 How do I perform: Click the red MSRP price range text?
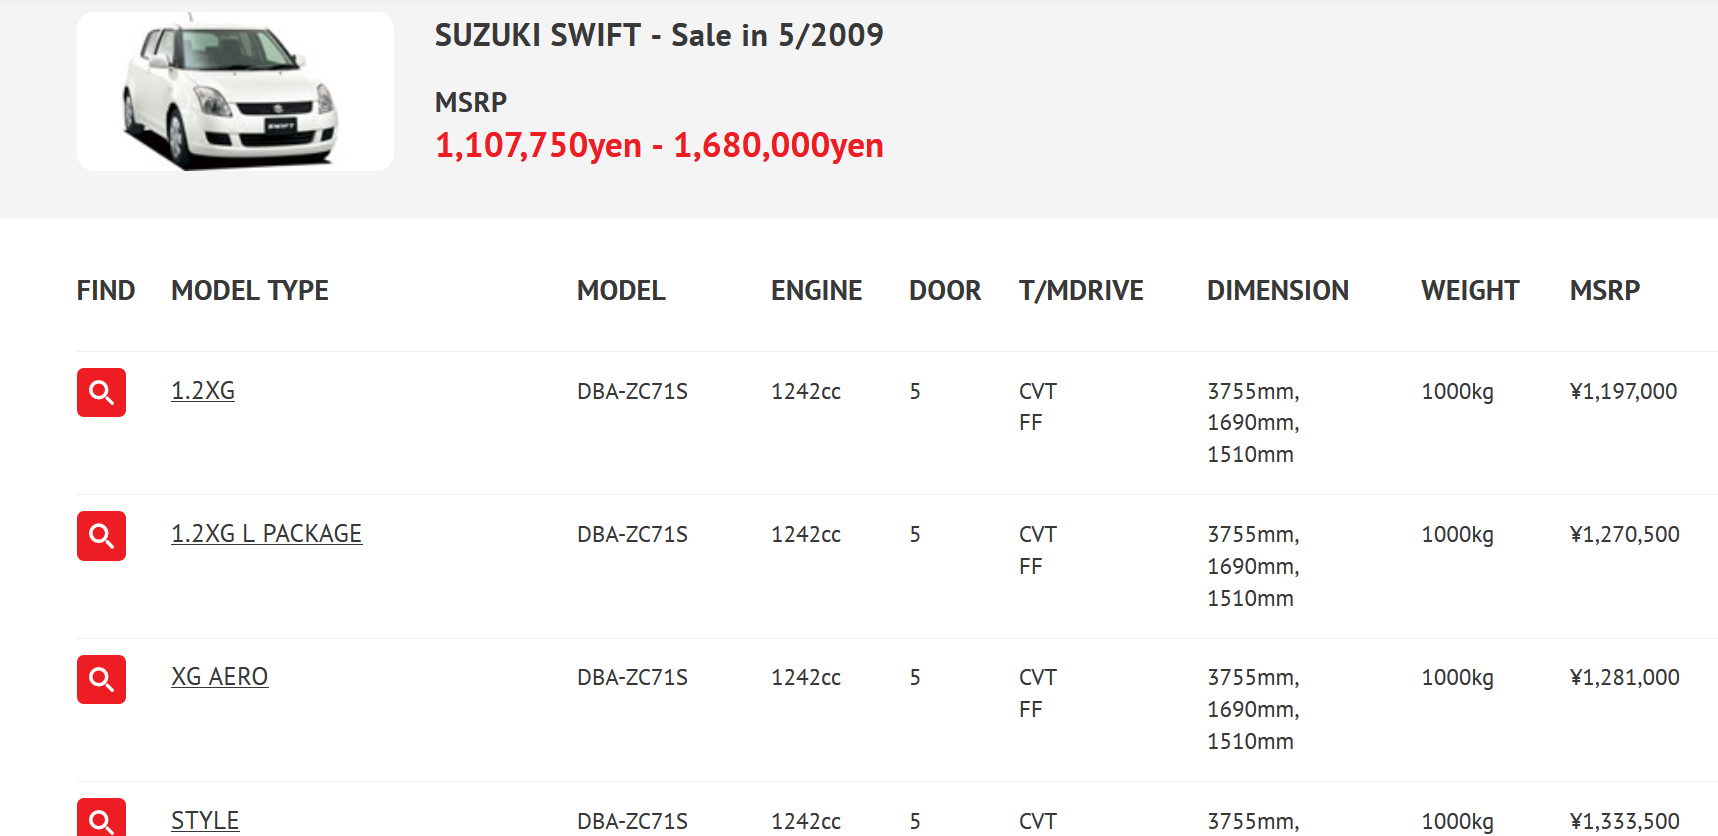coord(659,146)
